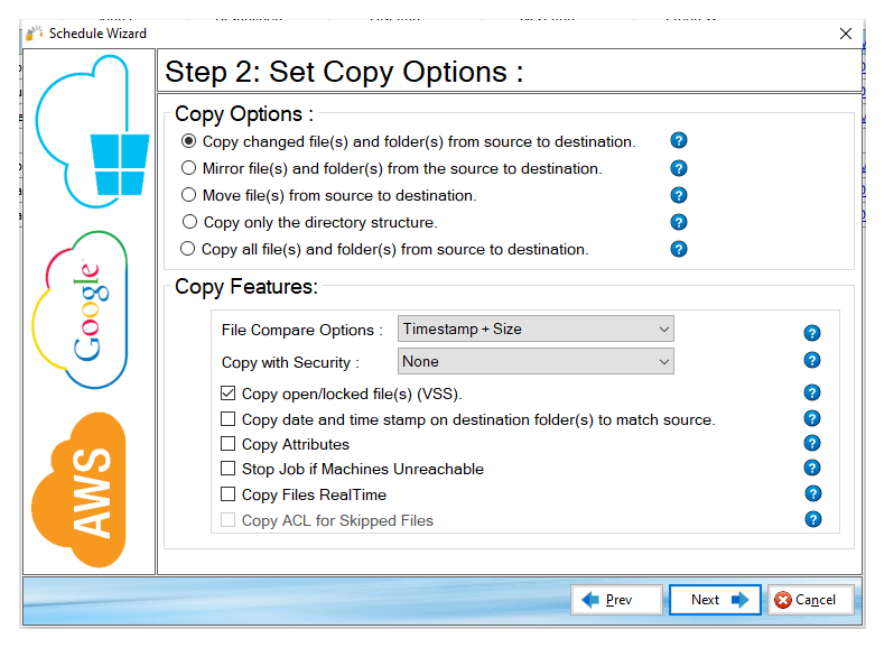Open help for Copy all files option
The width and height of the screenshot is (885, 648).
click(x=678, y=249)
